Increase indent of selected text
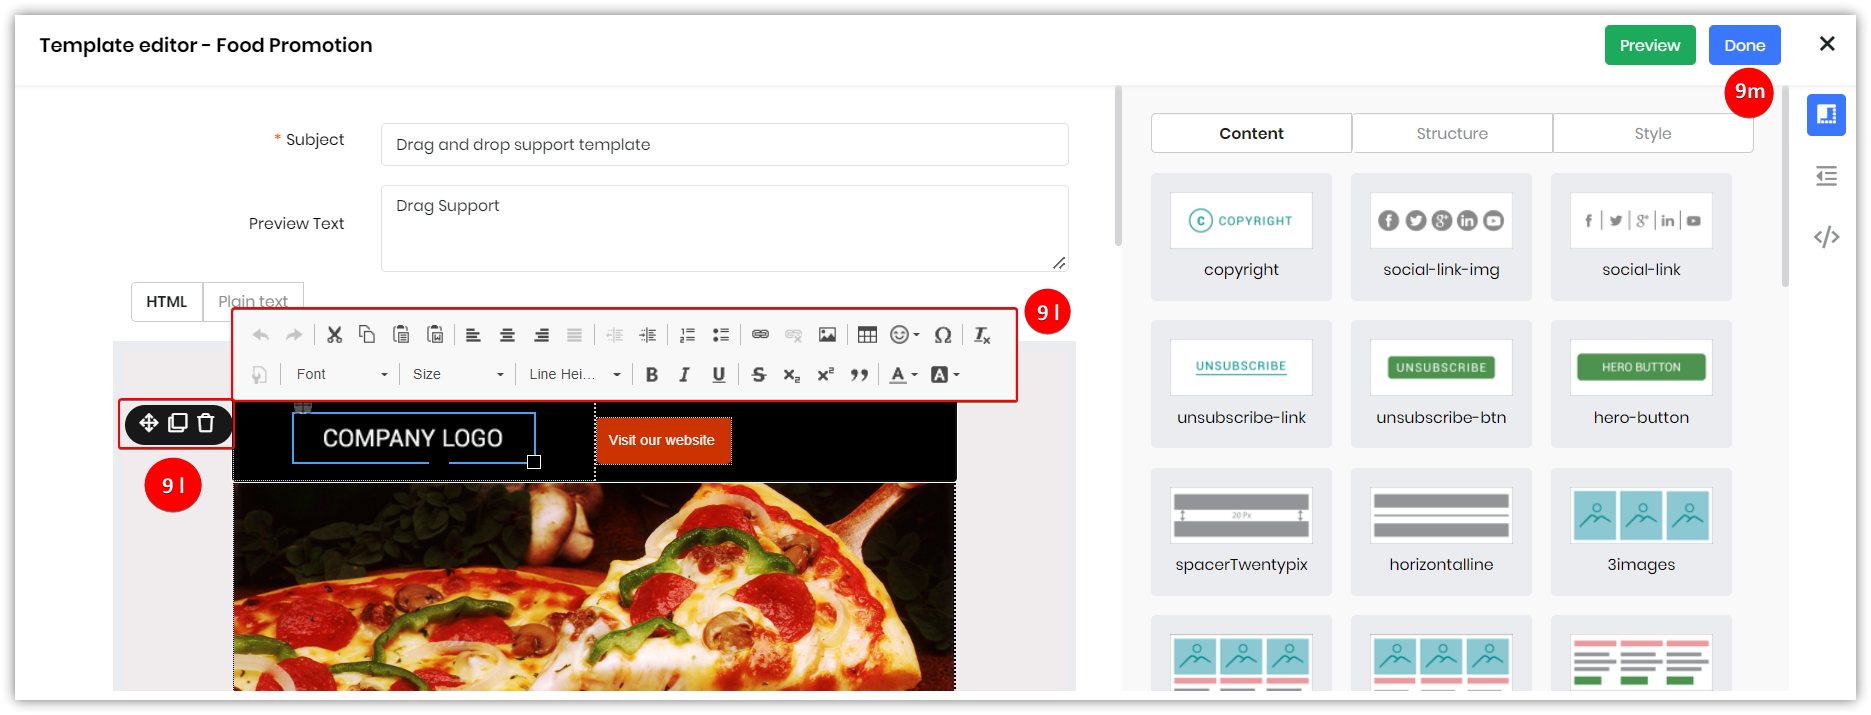This screenshot has width=1871, height=715. [x=648, y=335]
